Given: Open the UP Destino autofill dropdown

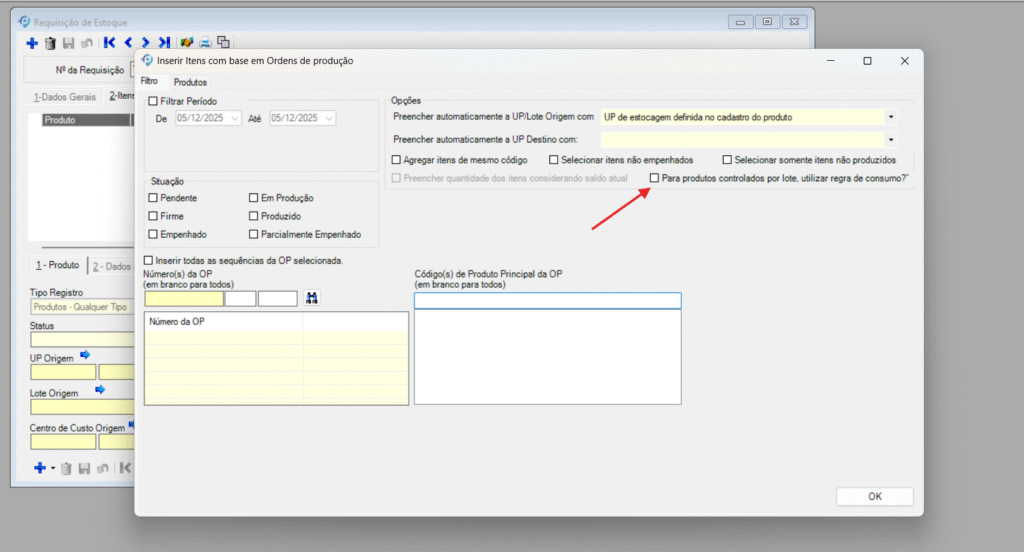Looking at the screenshot, I should pos(890,140).
